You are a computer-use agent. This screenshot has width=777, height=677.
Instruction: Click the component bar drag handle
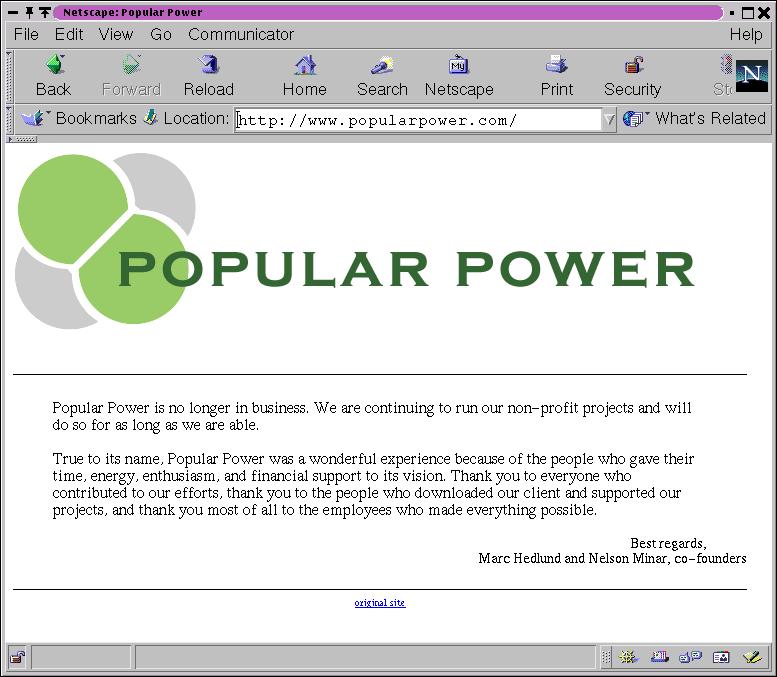(606, 658)
